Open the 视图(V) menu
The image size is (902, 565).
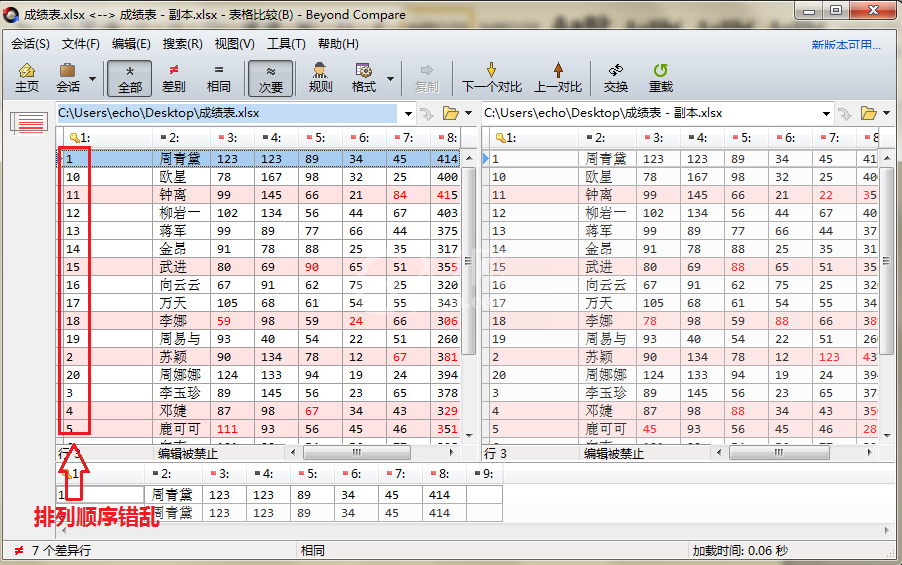[234, 44]
